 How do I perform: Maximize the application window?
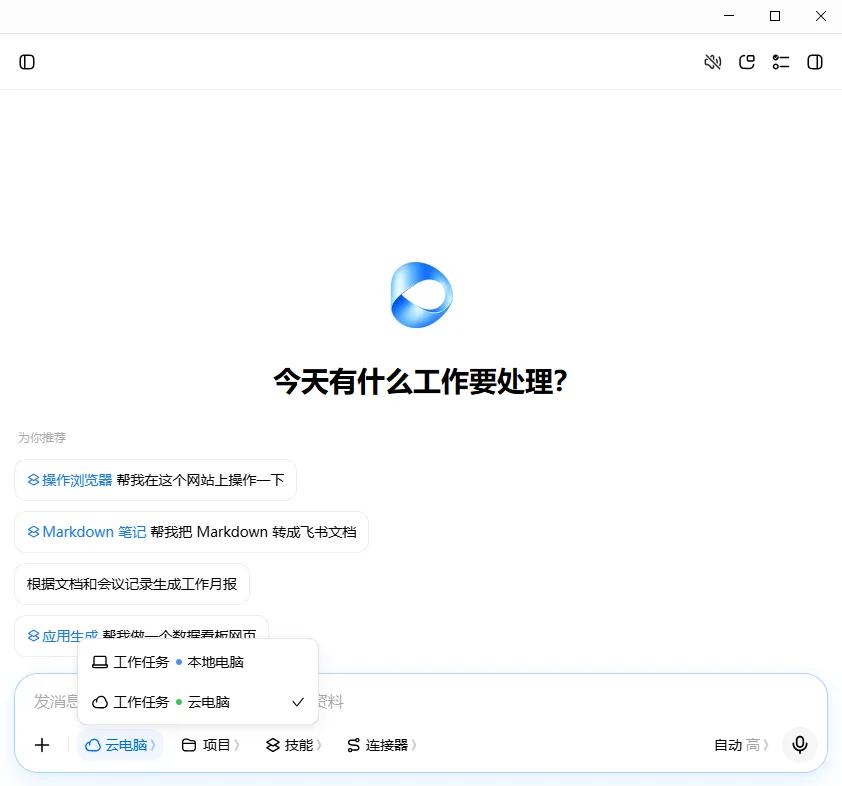775,16
